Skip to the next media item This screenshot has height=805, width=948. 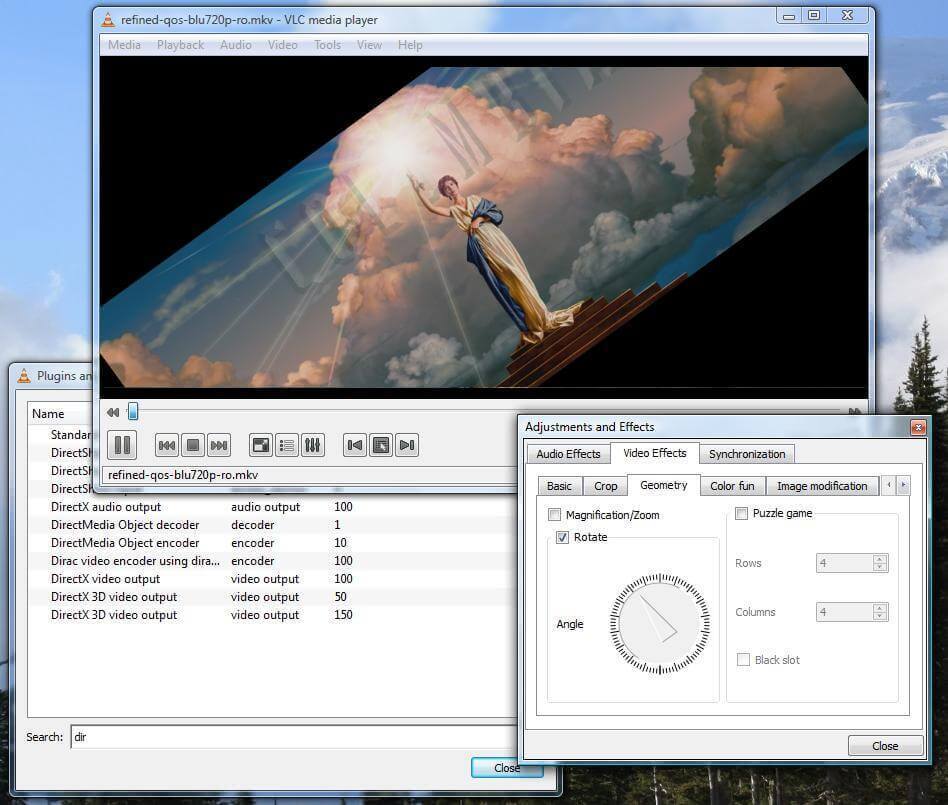tap(218, 445)
